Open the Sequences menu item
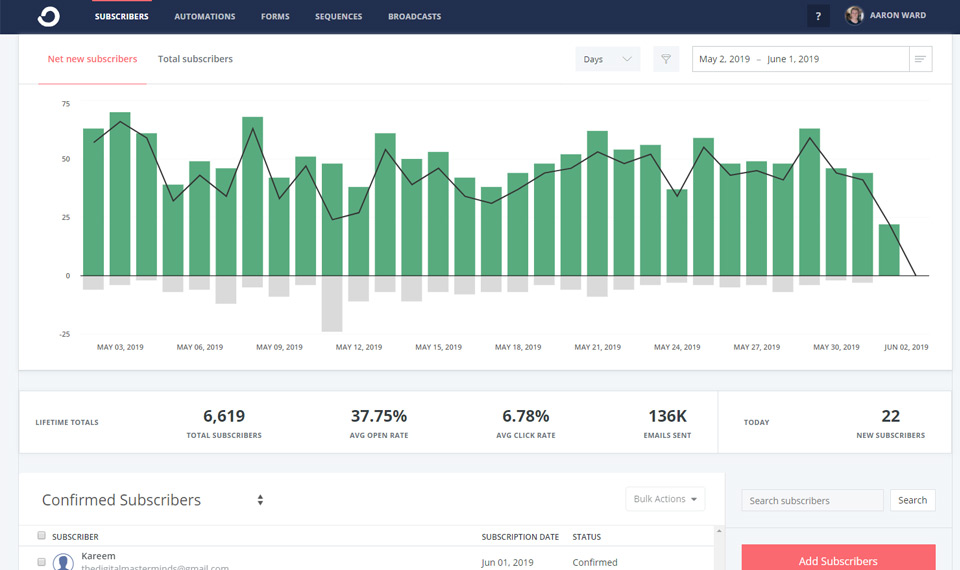 tap(338, 16)
